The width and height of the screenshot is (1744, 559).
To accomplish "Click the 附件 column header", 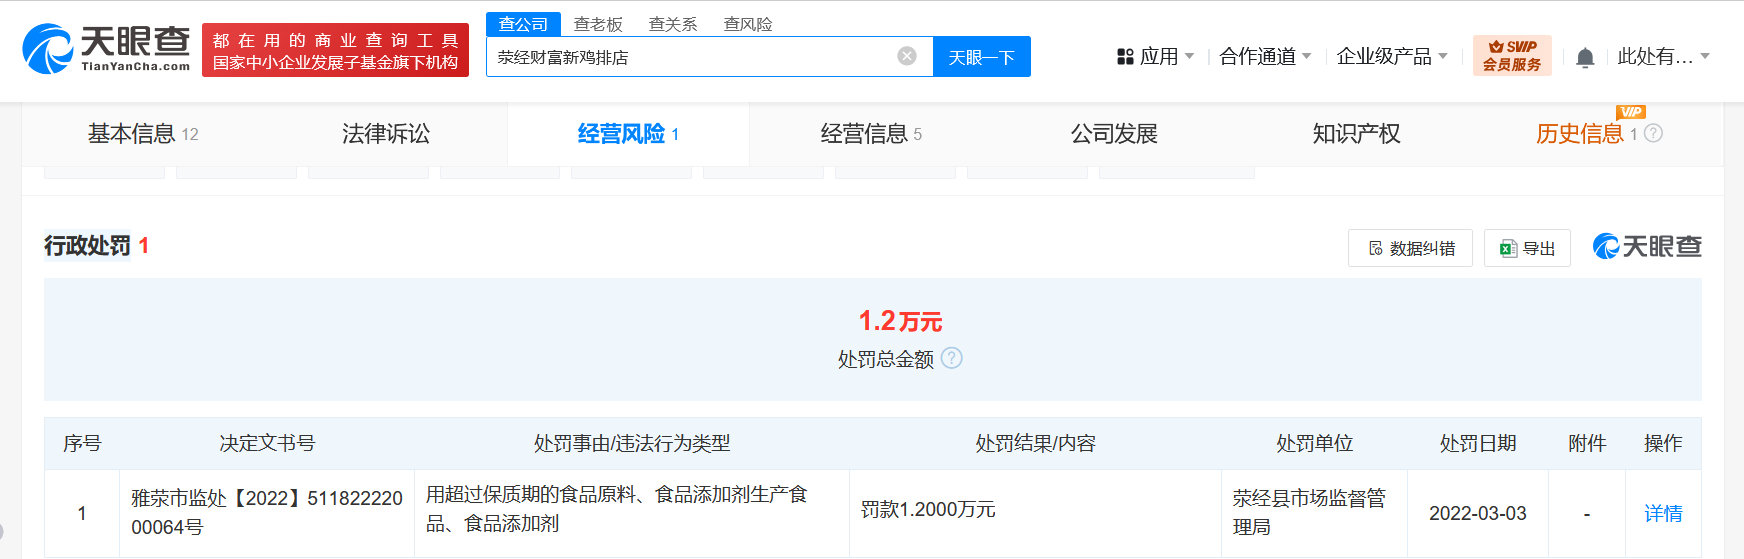I will [x=1587, y=443].
